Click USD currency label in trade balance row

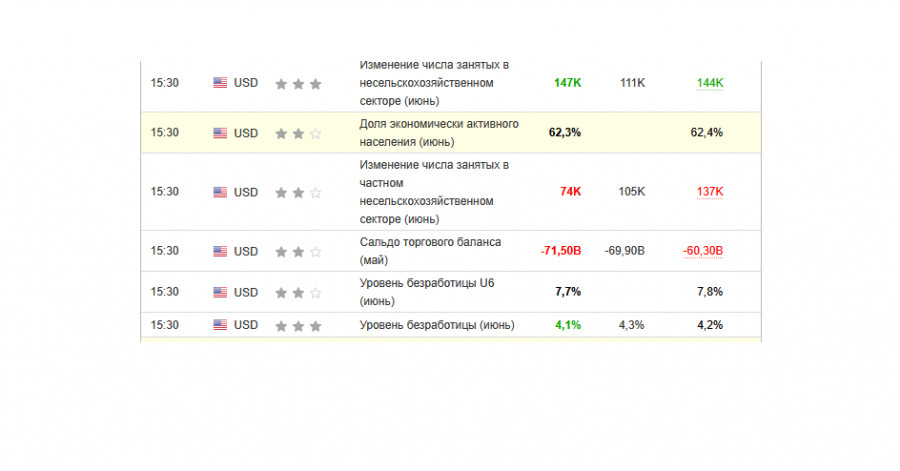[246, 251]
